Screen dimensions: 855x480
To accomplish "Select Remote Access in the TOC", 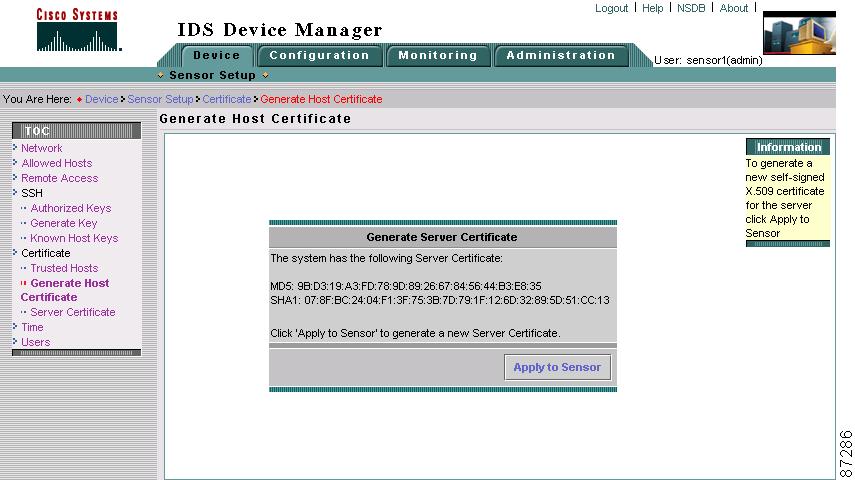I will (59, 178).
